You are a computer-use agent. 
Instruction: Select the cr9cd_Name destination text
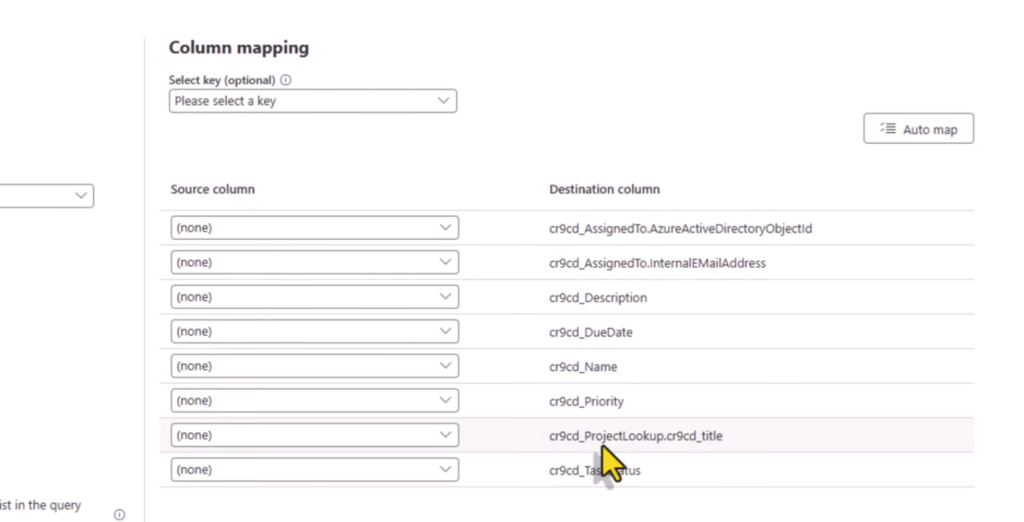[x=583, y=367]
